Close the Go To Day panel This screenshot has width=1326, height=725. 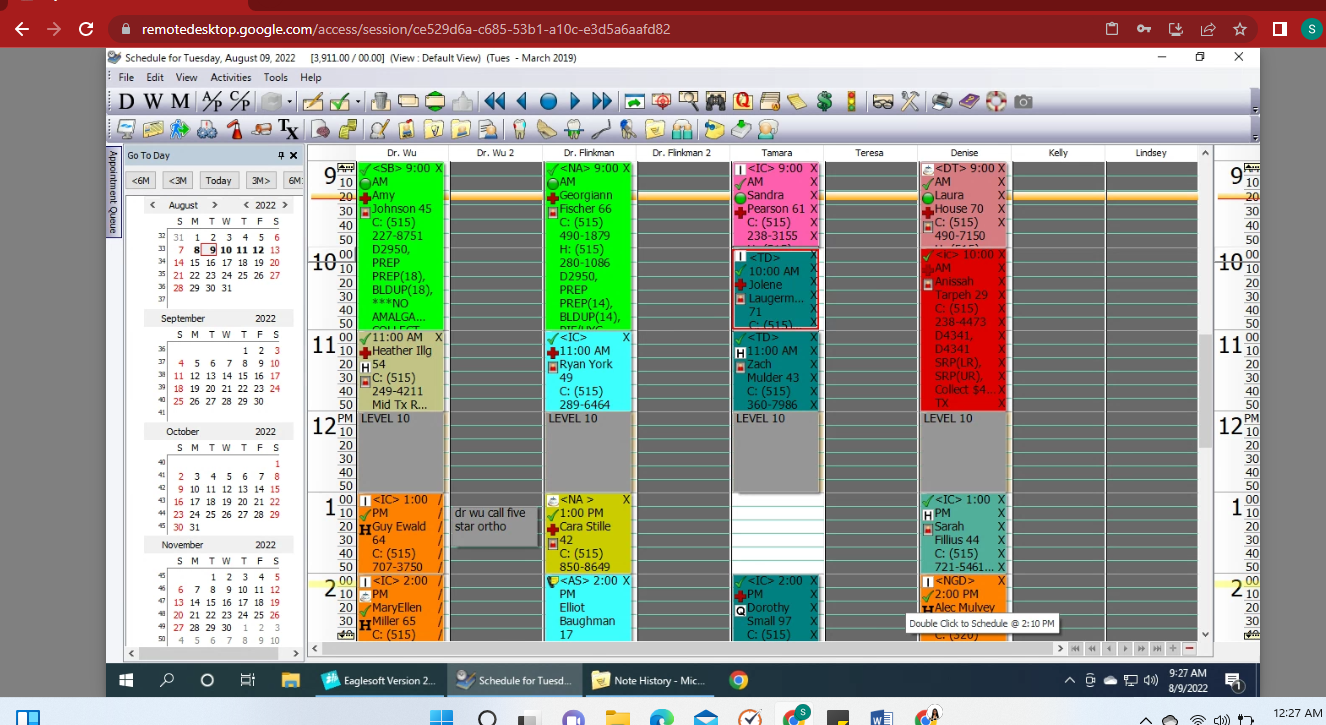(x=293, y=156)
